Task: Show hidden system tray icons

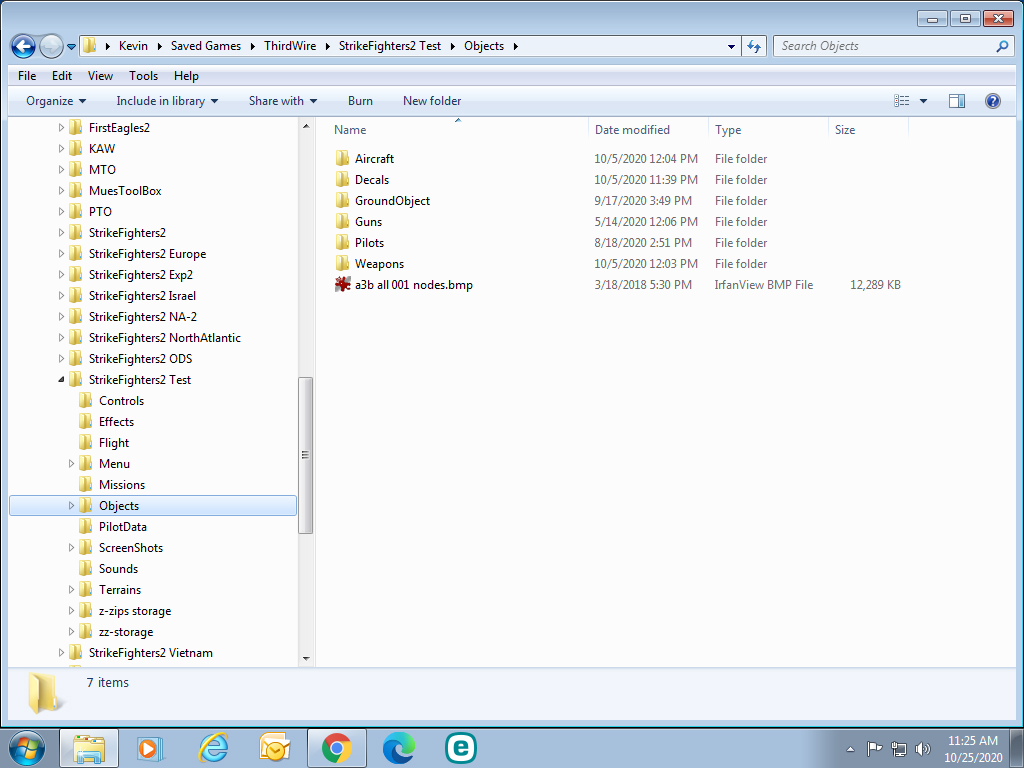Action: [850, 749]
